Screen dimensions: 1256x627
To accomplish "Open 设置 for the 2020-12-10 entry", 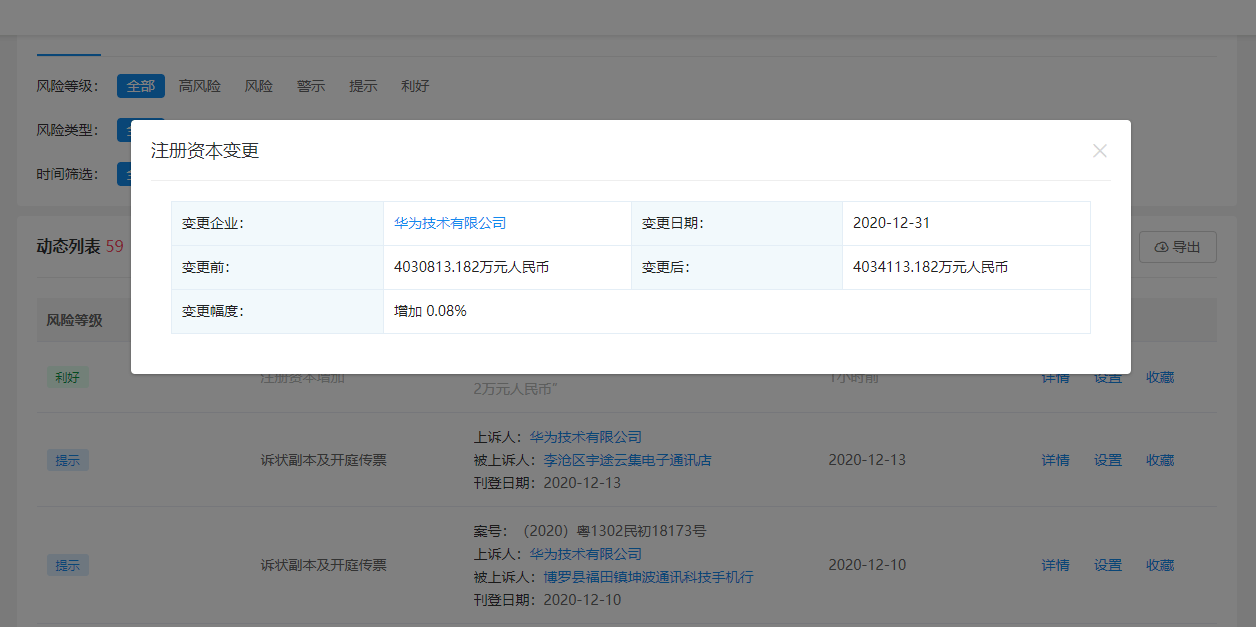I will click(x=1107, y=565).
